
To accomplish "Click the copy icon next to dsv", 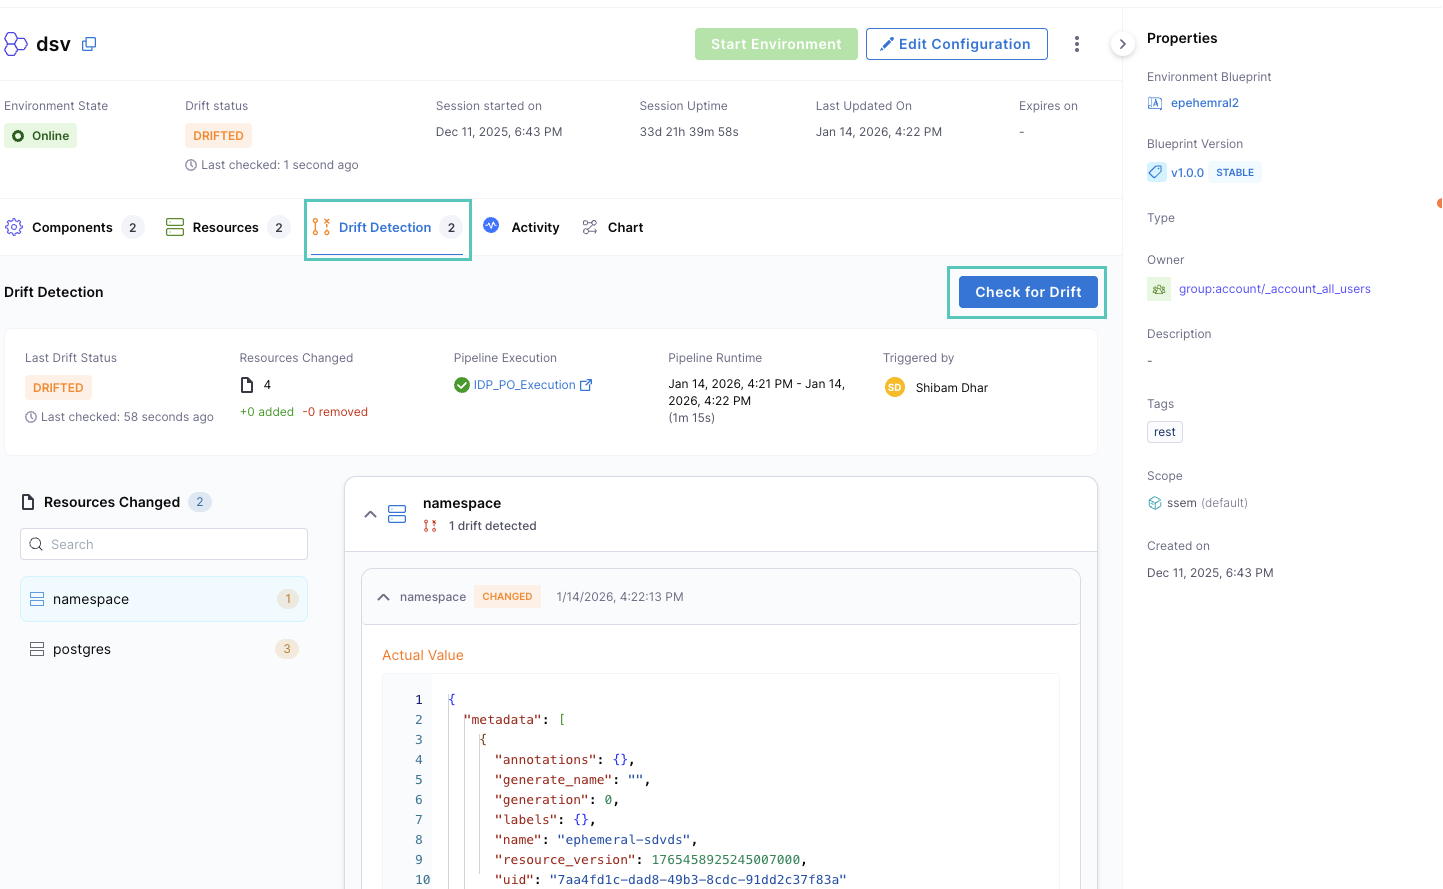I will (x=89, y=44).
